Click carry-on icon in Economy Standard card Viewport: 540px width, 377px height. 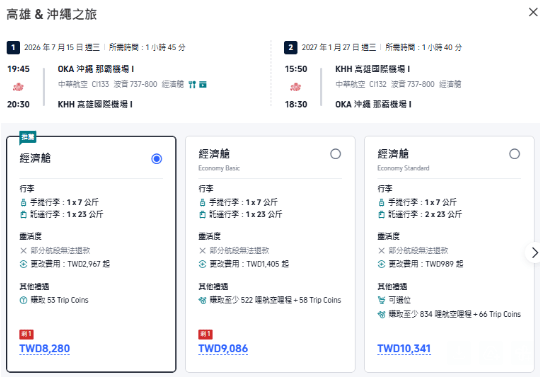point(381,202)
